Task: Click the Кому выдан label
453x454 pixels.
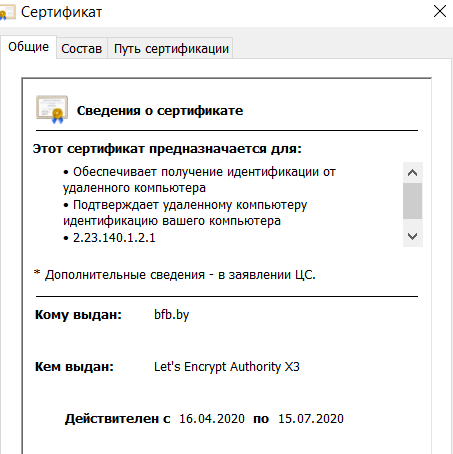Action: pyautogui.click(x=78, y=315)
